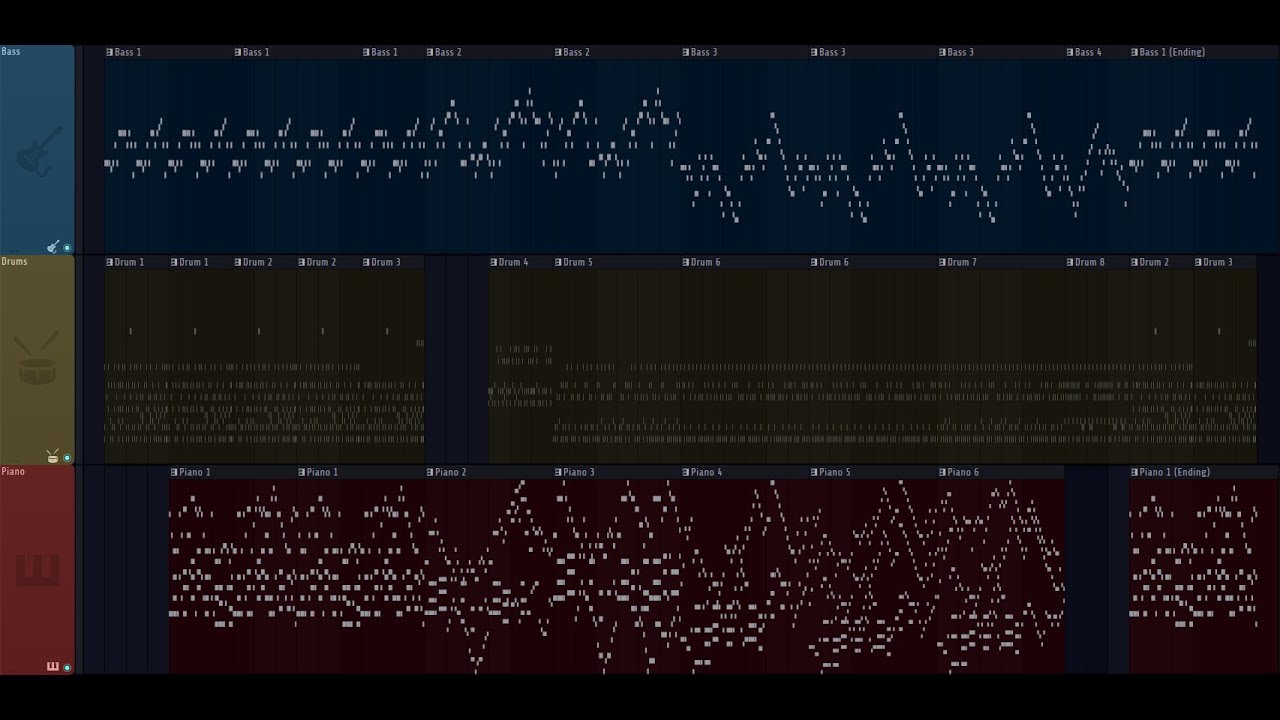1280x720 pixels.
Task: Click the small guitar icon on Bass track
Action: coord(53,247)
